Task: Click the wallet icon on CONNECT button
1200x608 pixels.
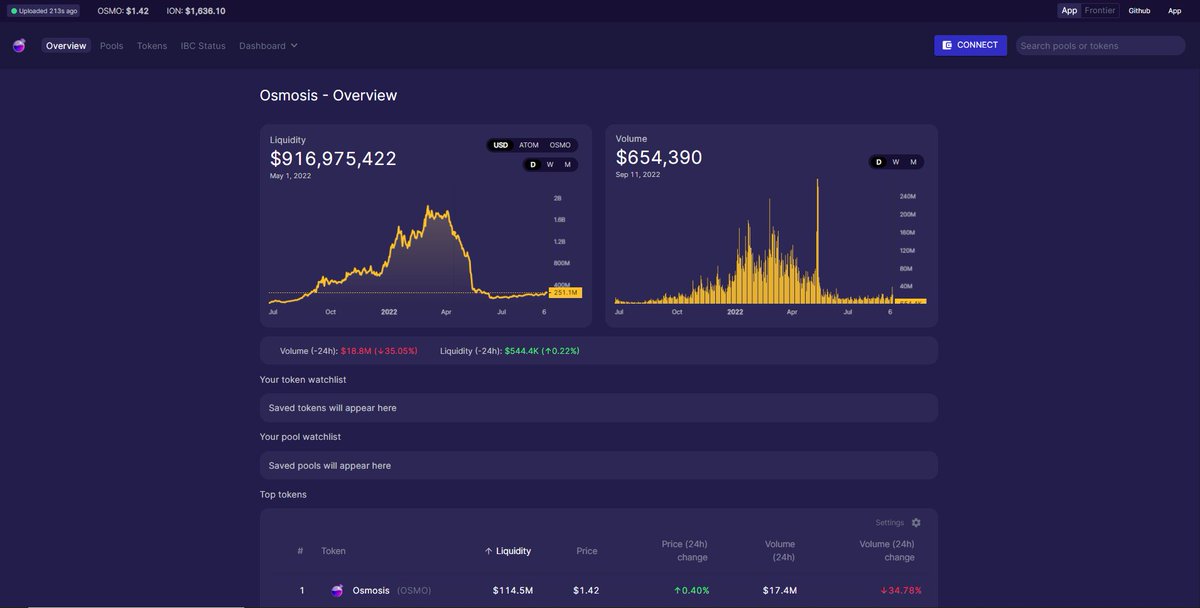Action: pos(947,45)
